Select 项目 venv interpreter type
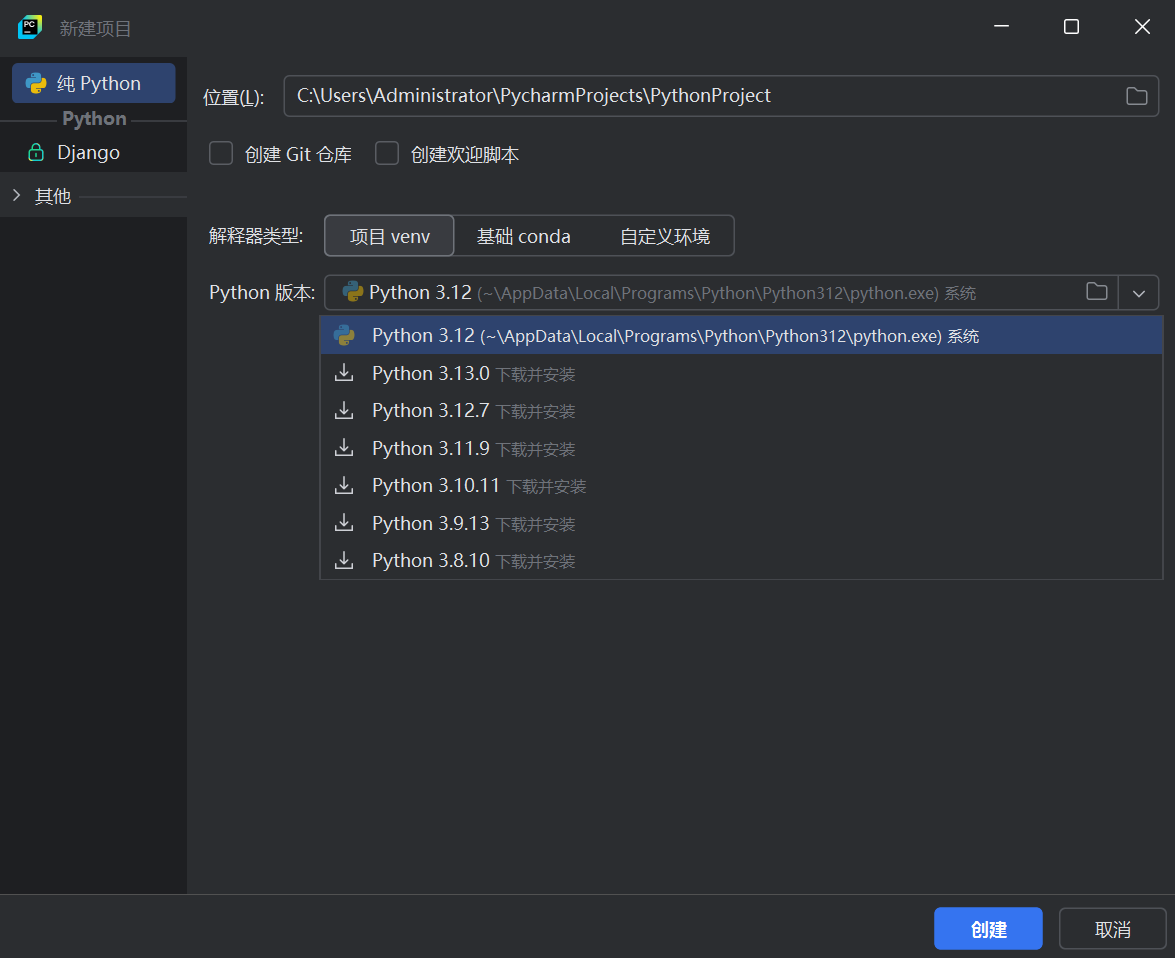The height and width of the screenshot is (958, 1175). [x=390, y=236]
